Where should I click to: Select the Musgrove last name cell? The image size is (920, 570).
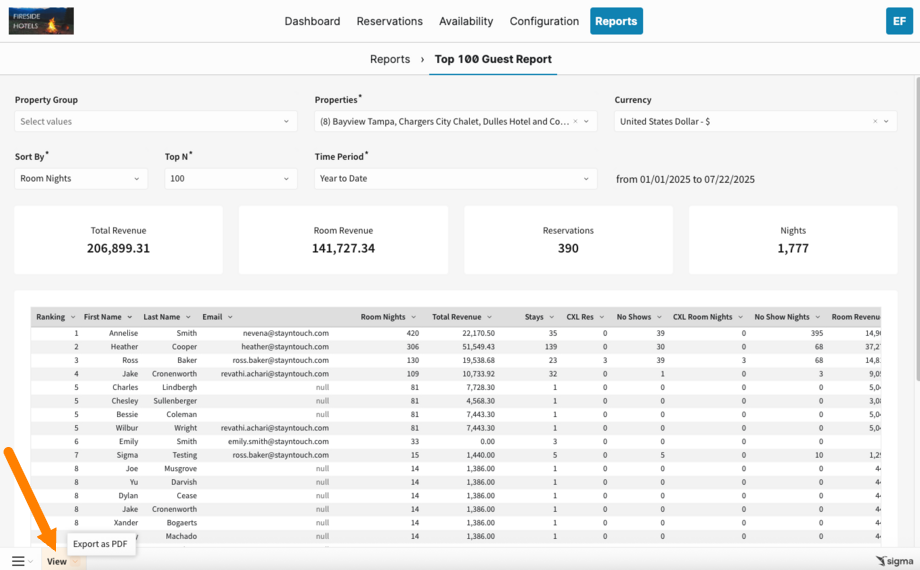181,468
